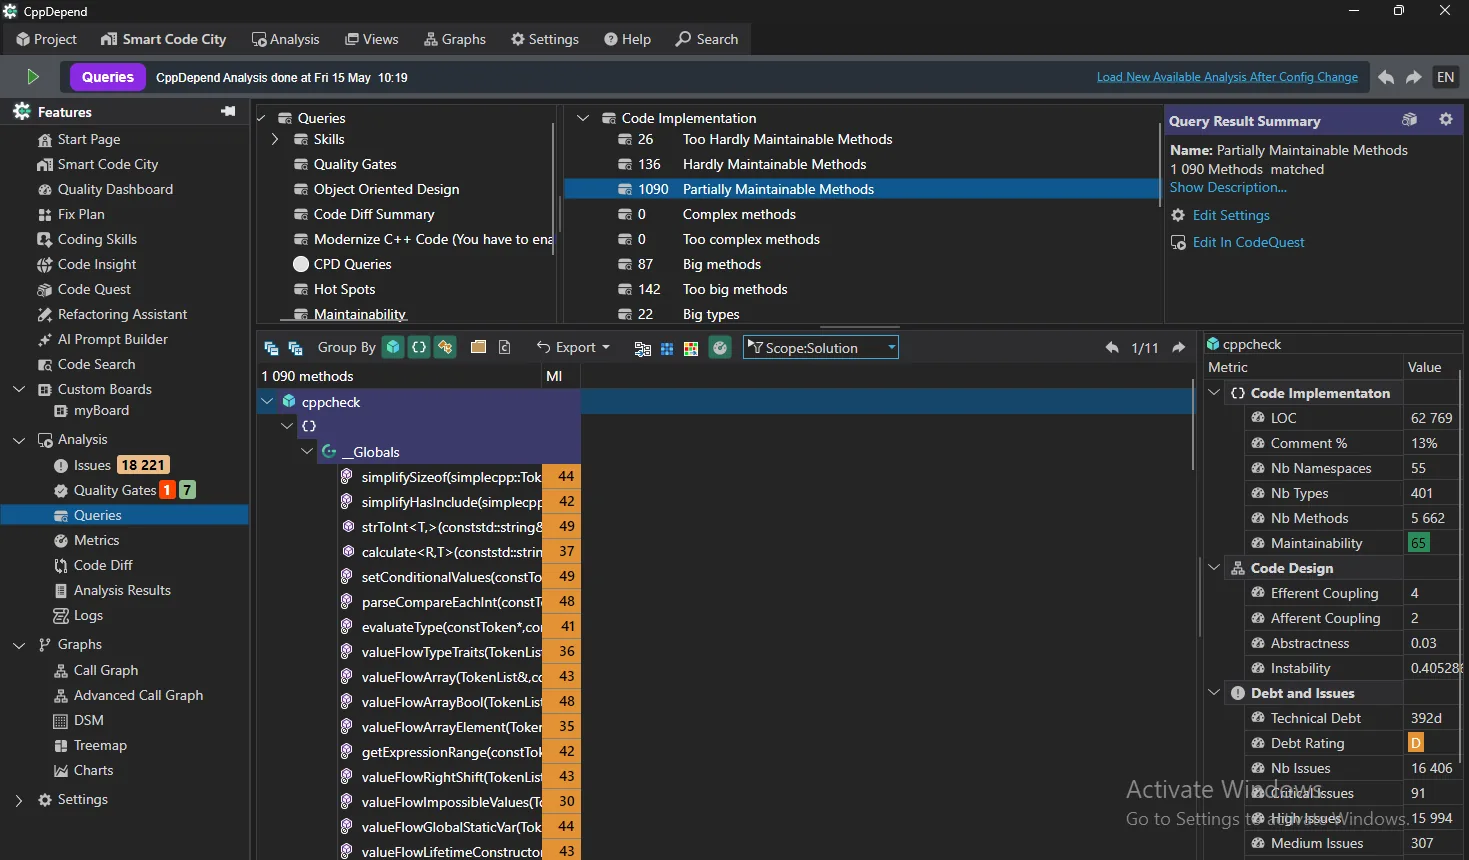Screen dimensions: 1469x860
Task: Open the Help menu
Action: (x=627, y=39)
